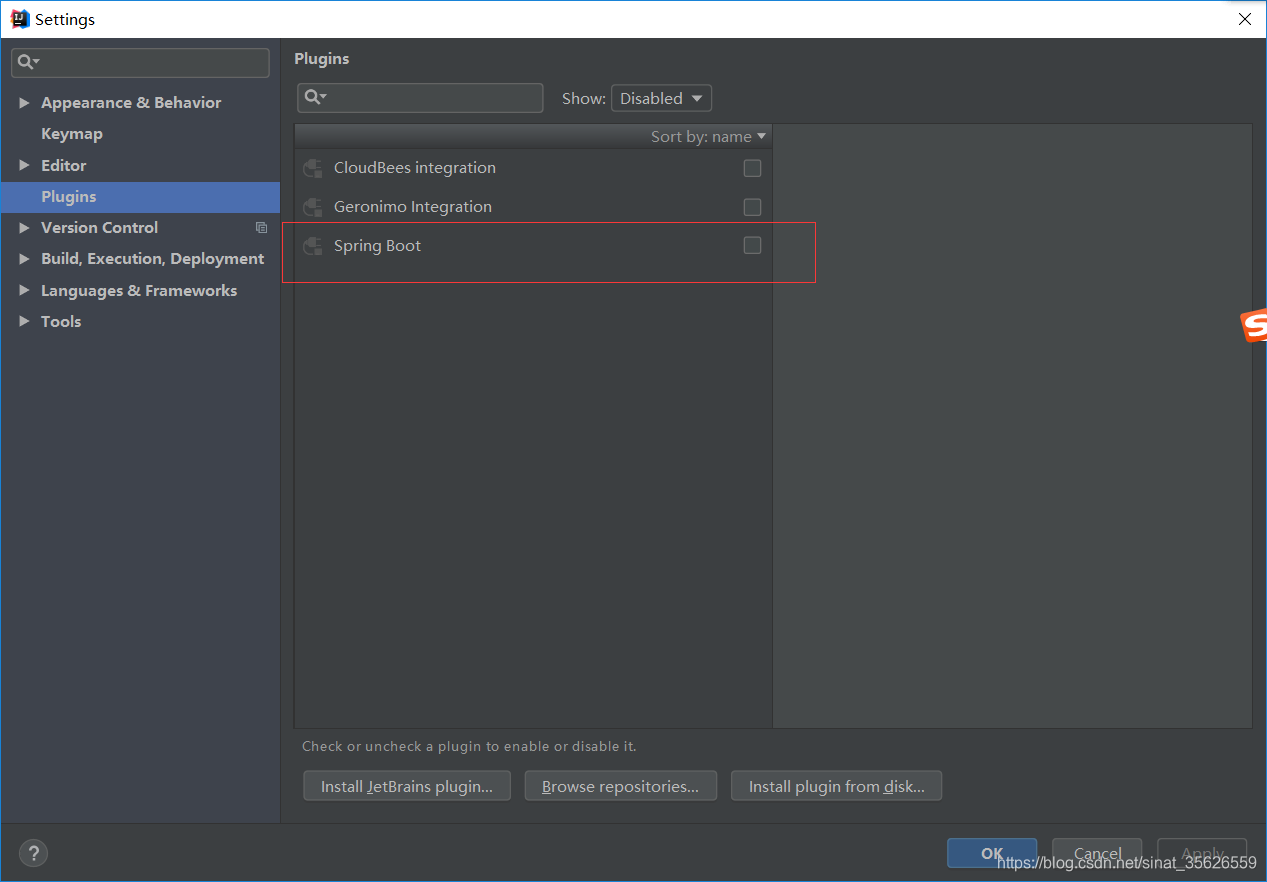Select the Geronimo Integration row text
Viewport: 1267px width, 882px height.
[413, 207]
